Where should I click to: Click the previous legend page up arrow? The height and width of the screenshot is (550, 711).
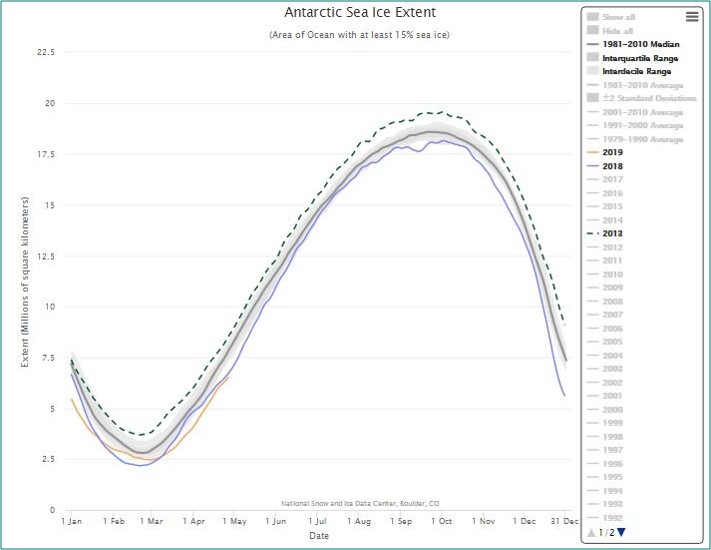(591, 532)
